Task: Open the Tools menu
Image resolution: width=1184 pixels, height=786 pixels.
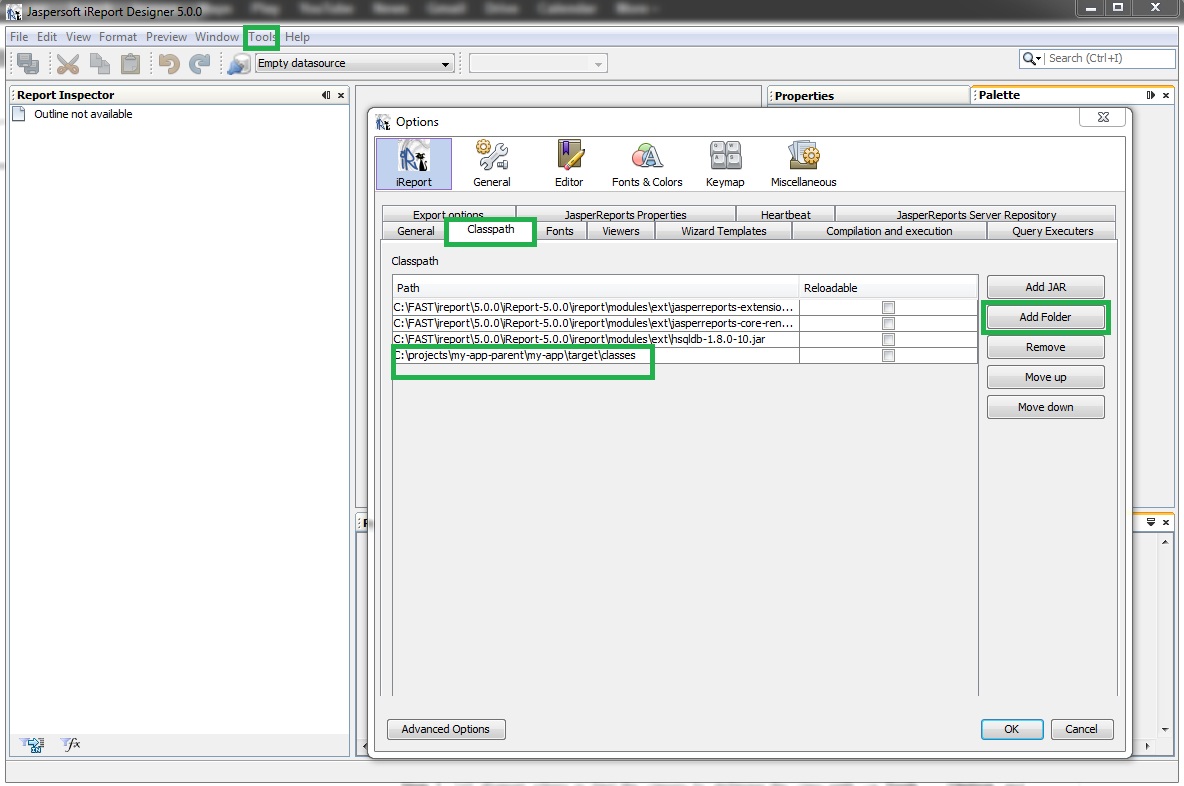Action: point(260,37)
